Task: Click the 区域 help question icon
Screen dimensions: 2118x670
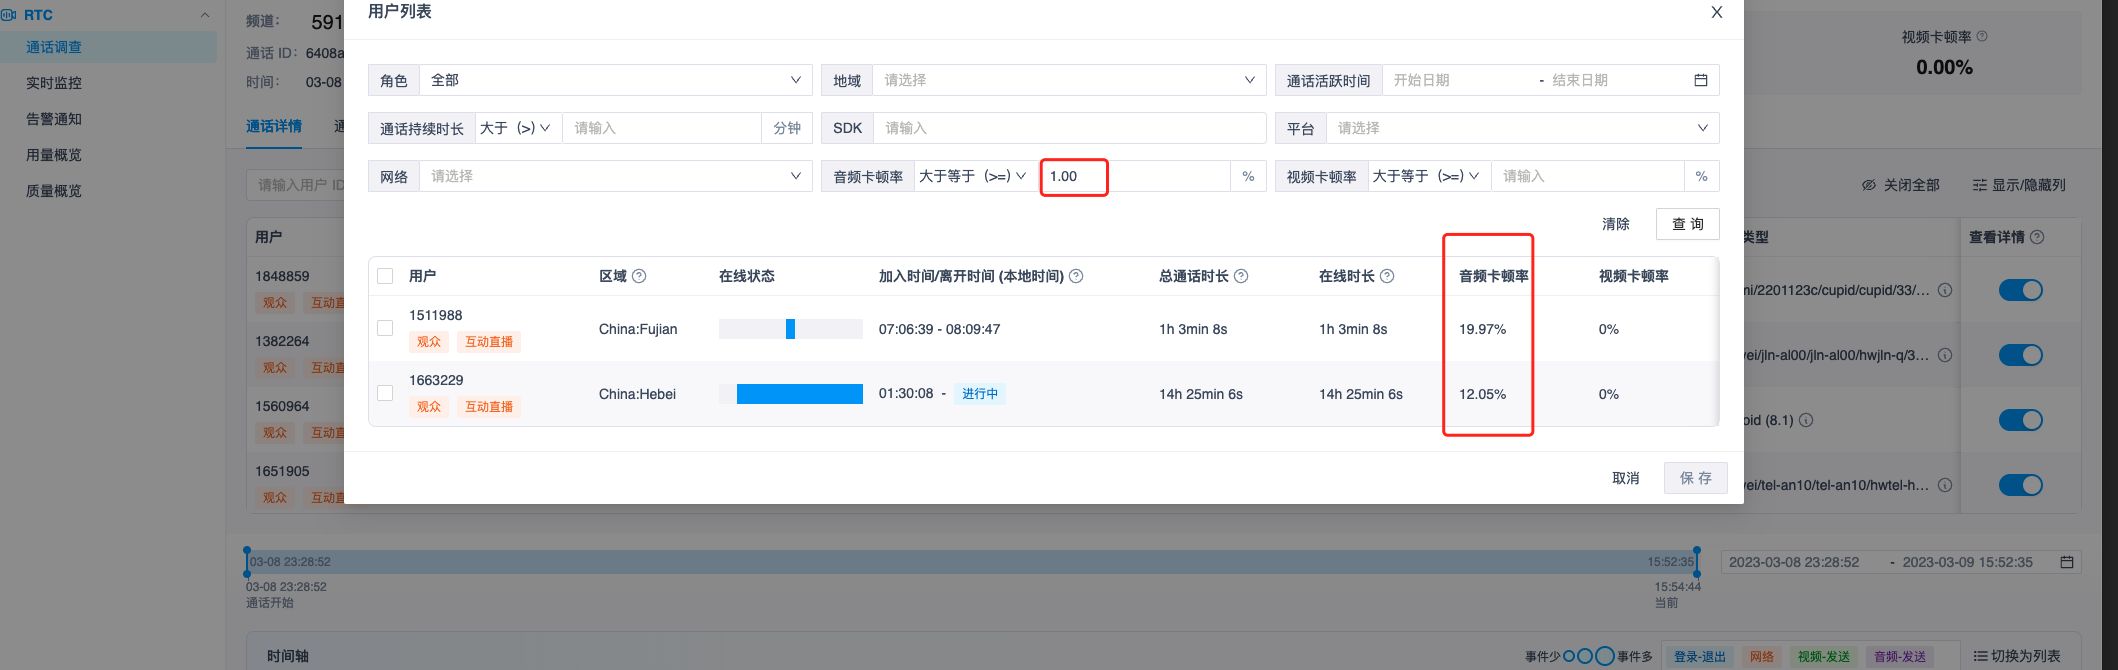Action: point(639,276)
